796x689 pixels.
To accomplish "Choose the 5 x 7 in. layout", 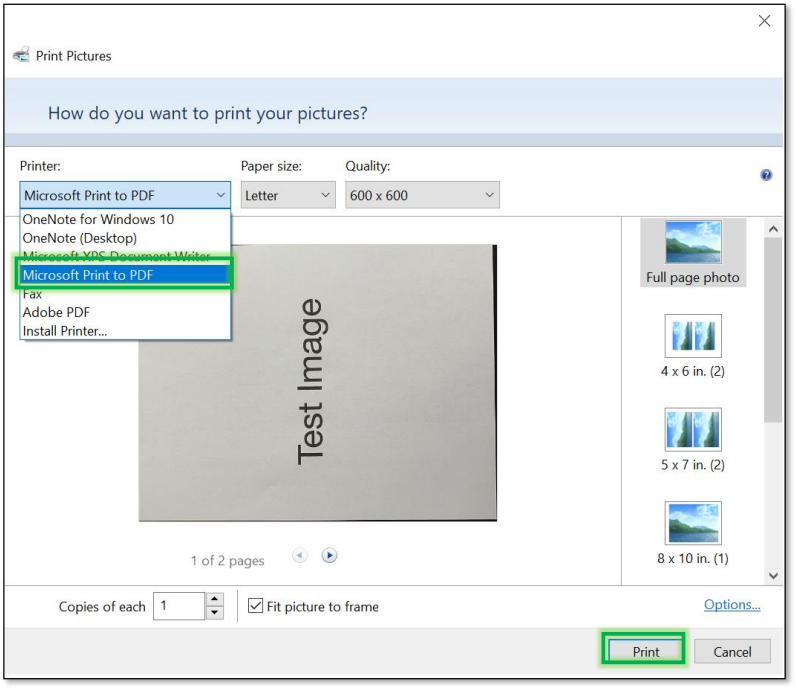I will click(692, 439).
